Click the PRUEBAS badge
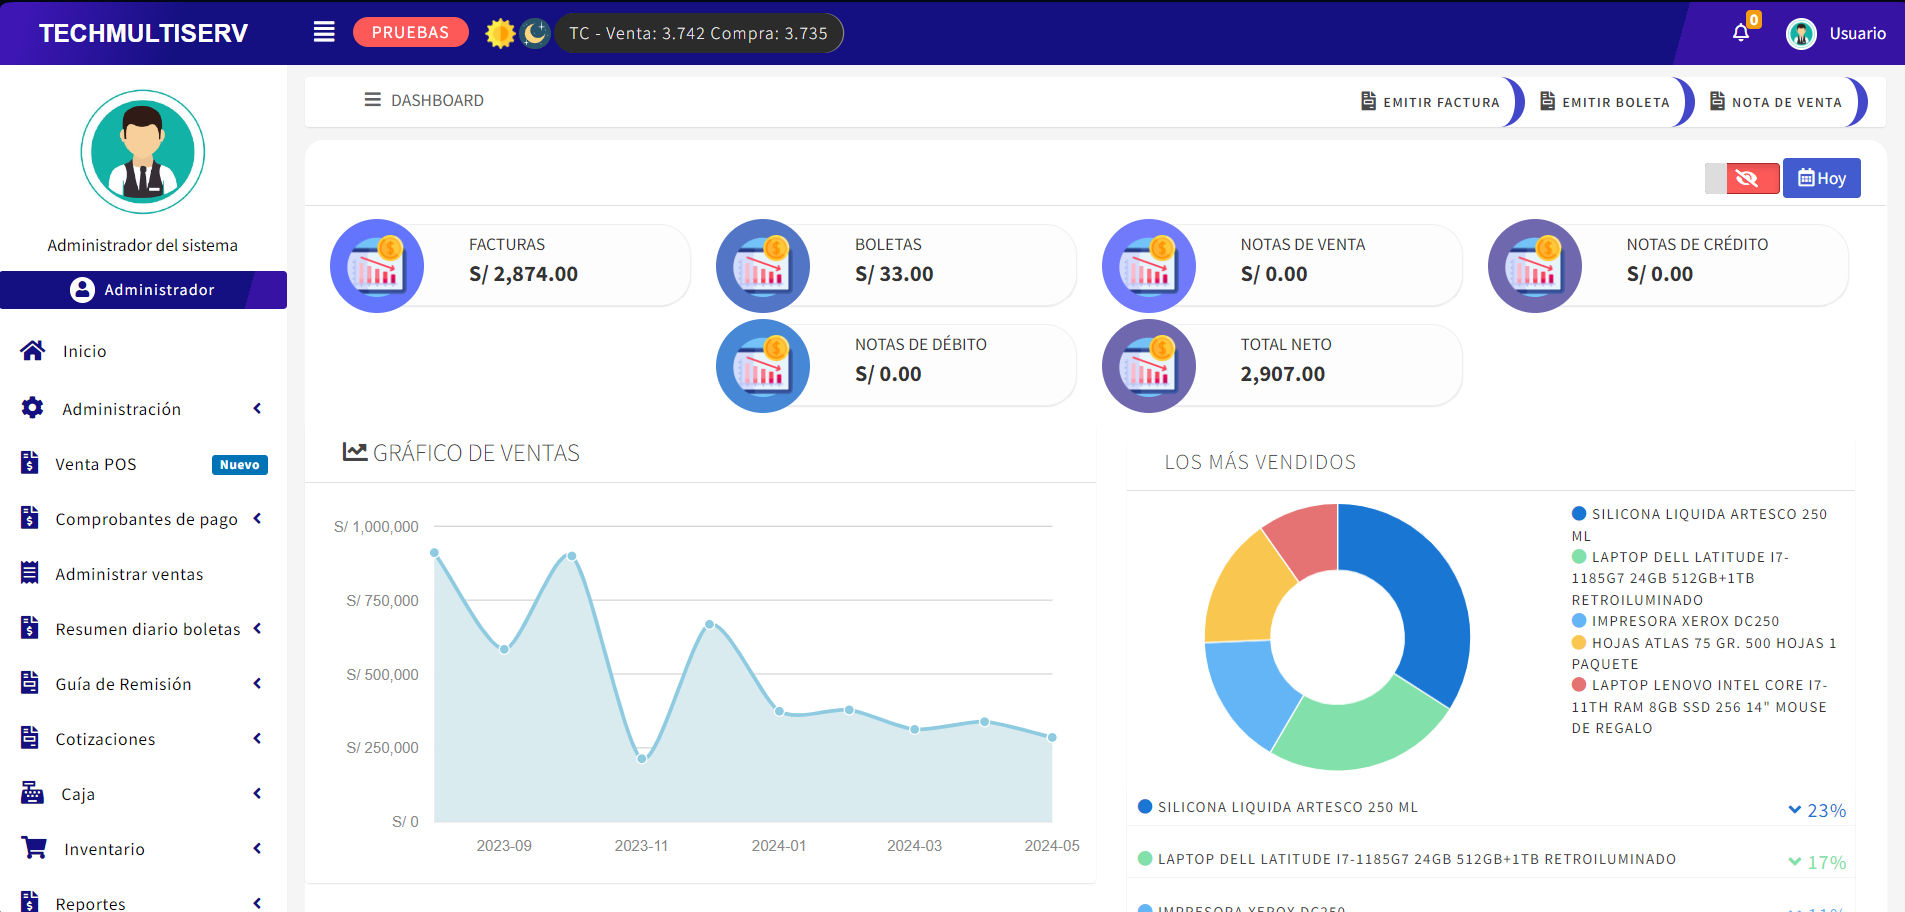 [x=411, y=32]
